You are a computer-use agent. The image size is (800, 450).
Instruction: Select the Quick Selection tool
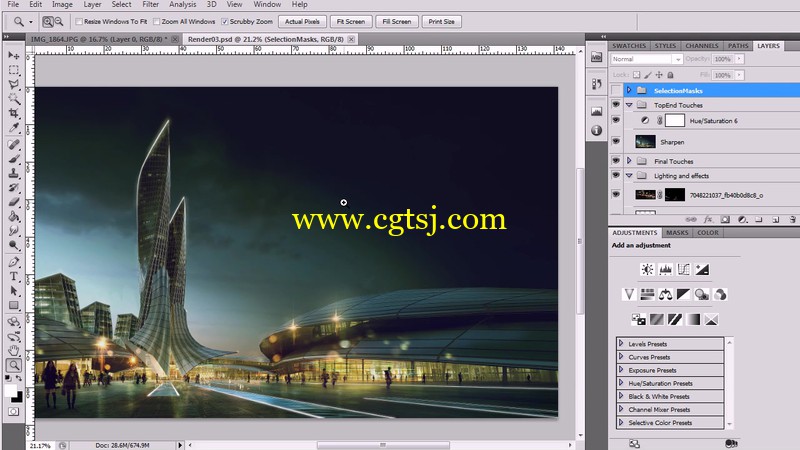click(14, 98)
